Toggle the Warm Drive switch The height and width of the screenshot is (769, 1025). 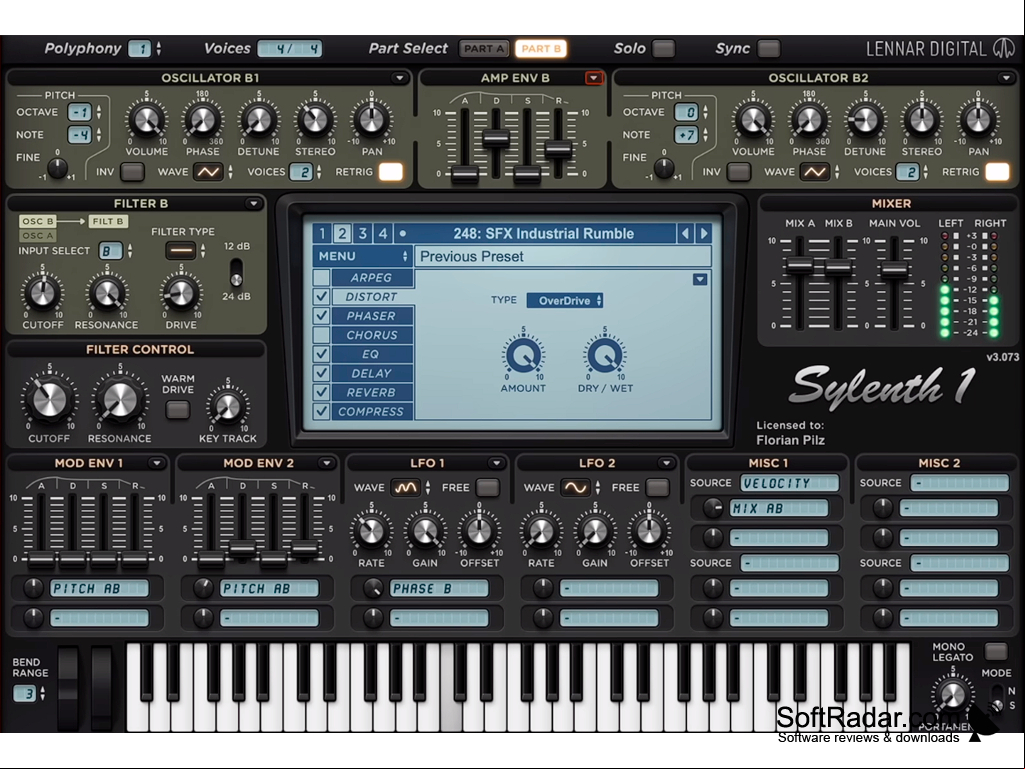(x=178, y=410)
